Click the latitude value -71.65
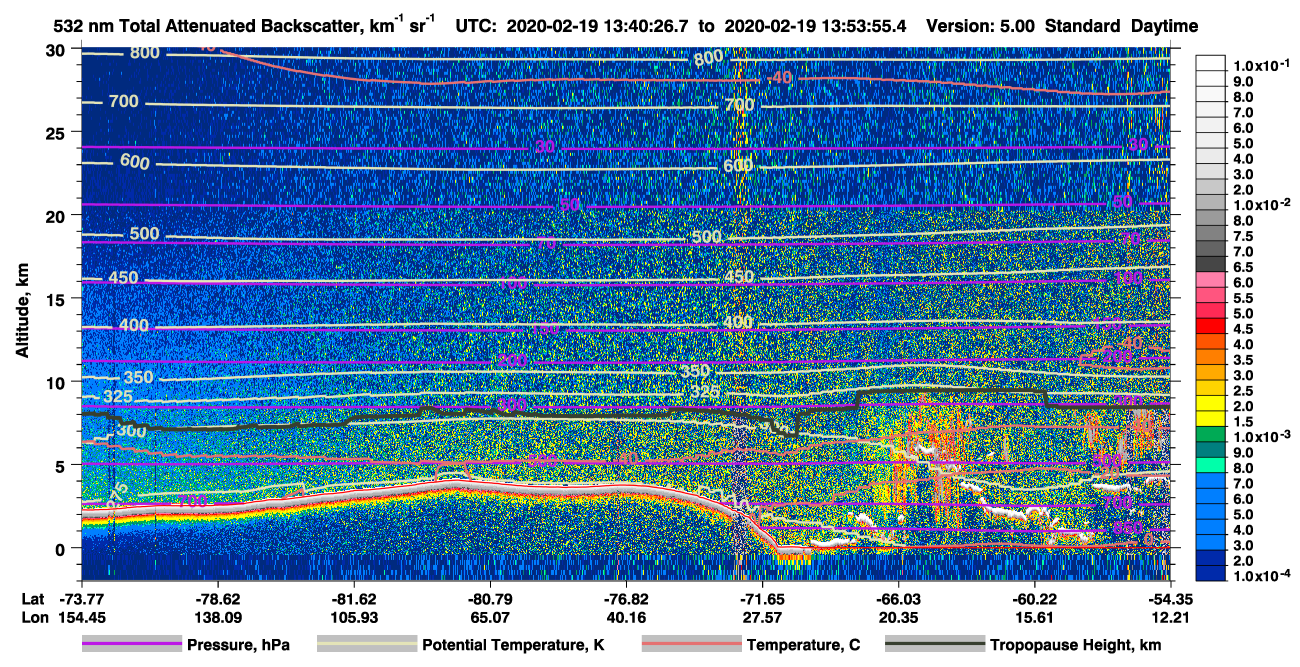This screenshot has width=1300, height=667. tap(762, 598)
